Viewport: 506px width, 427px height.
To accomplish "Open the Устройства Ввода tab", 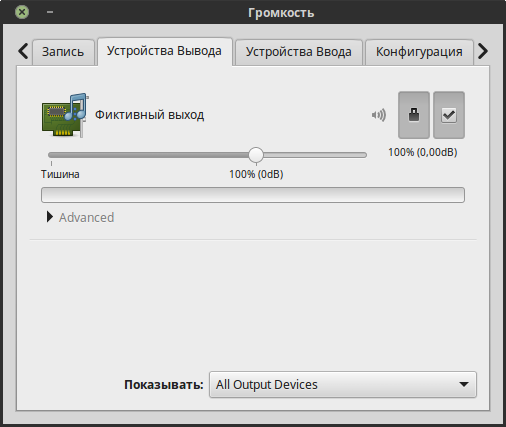I will click(299, 52).
